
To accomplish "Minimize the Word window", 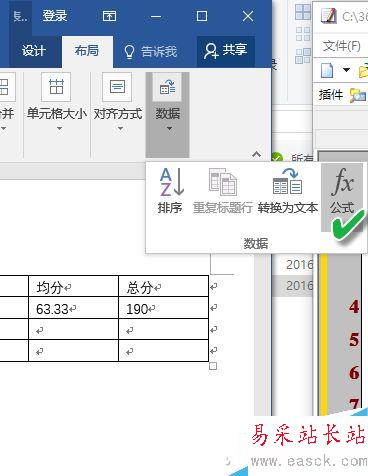I will [x=156, y=16].
